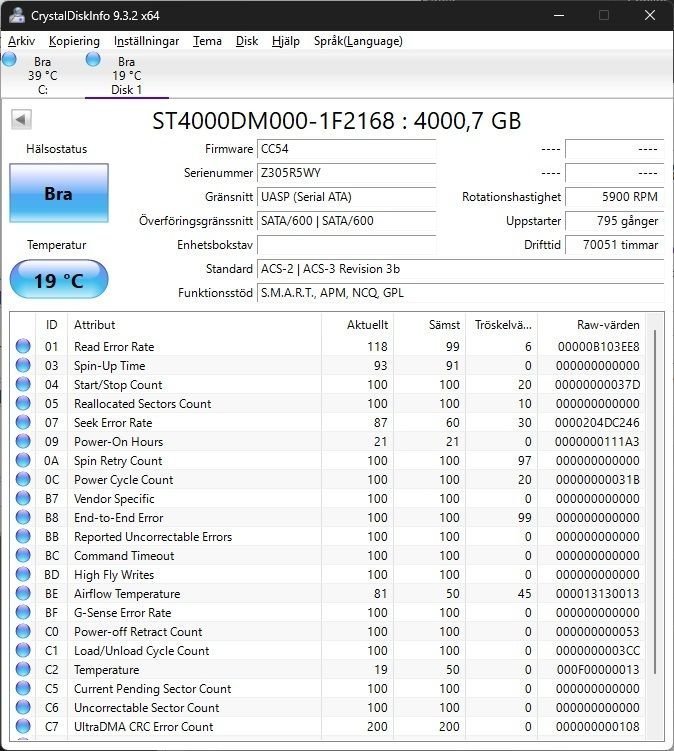Open the Inställningar menu
The height and width of the screenshot is (751, 674).
(x=146, y=41)
